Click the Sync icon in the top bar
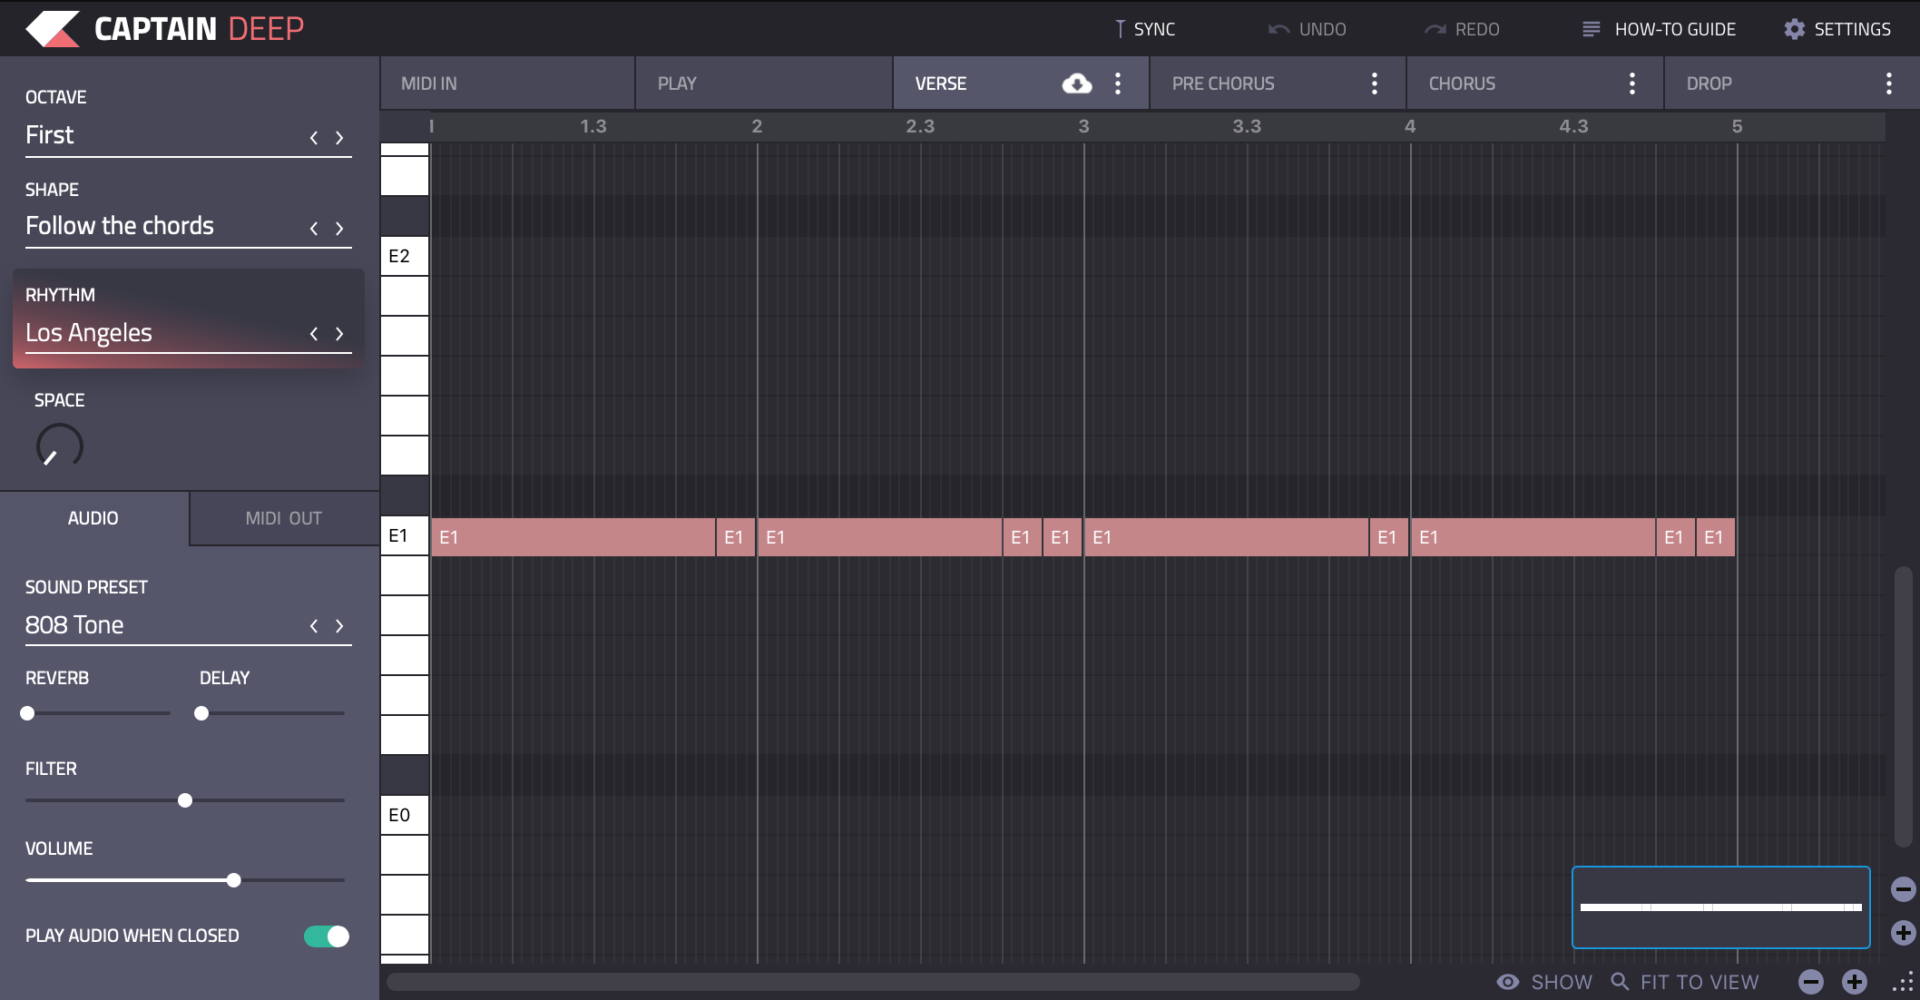 tap(1119, 28)
